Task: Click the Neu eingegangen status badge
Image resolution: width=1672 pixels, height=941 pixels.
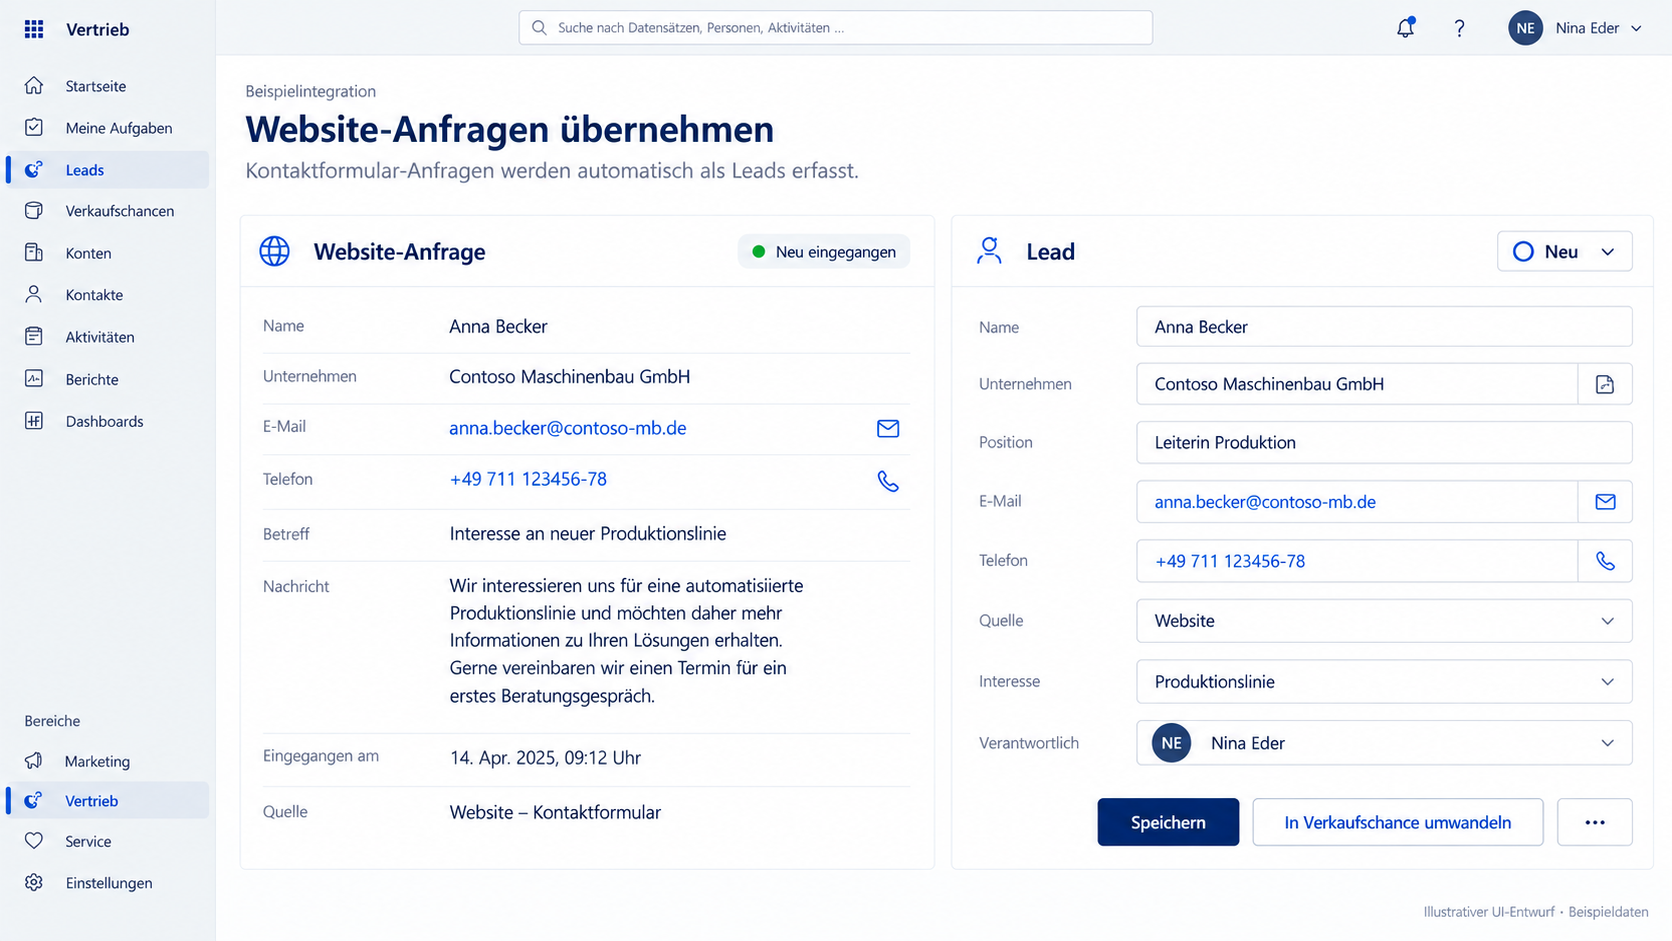Action: click(x=824, y=252)
